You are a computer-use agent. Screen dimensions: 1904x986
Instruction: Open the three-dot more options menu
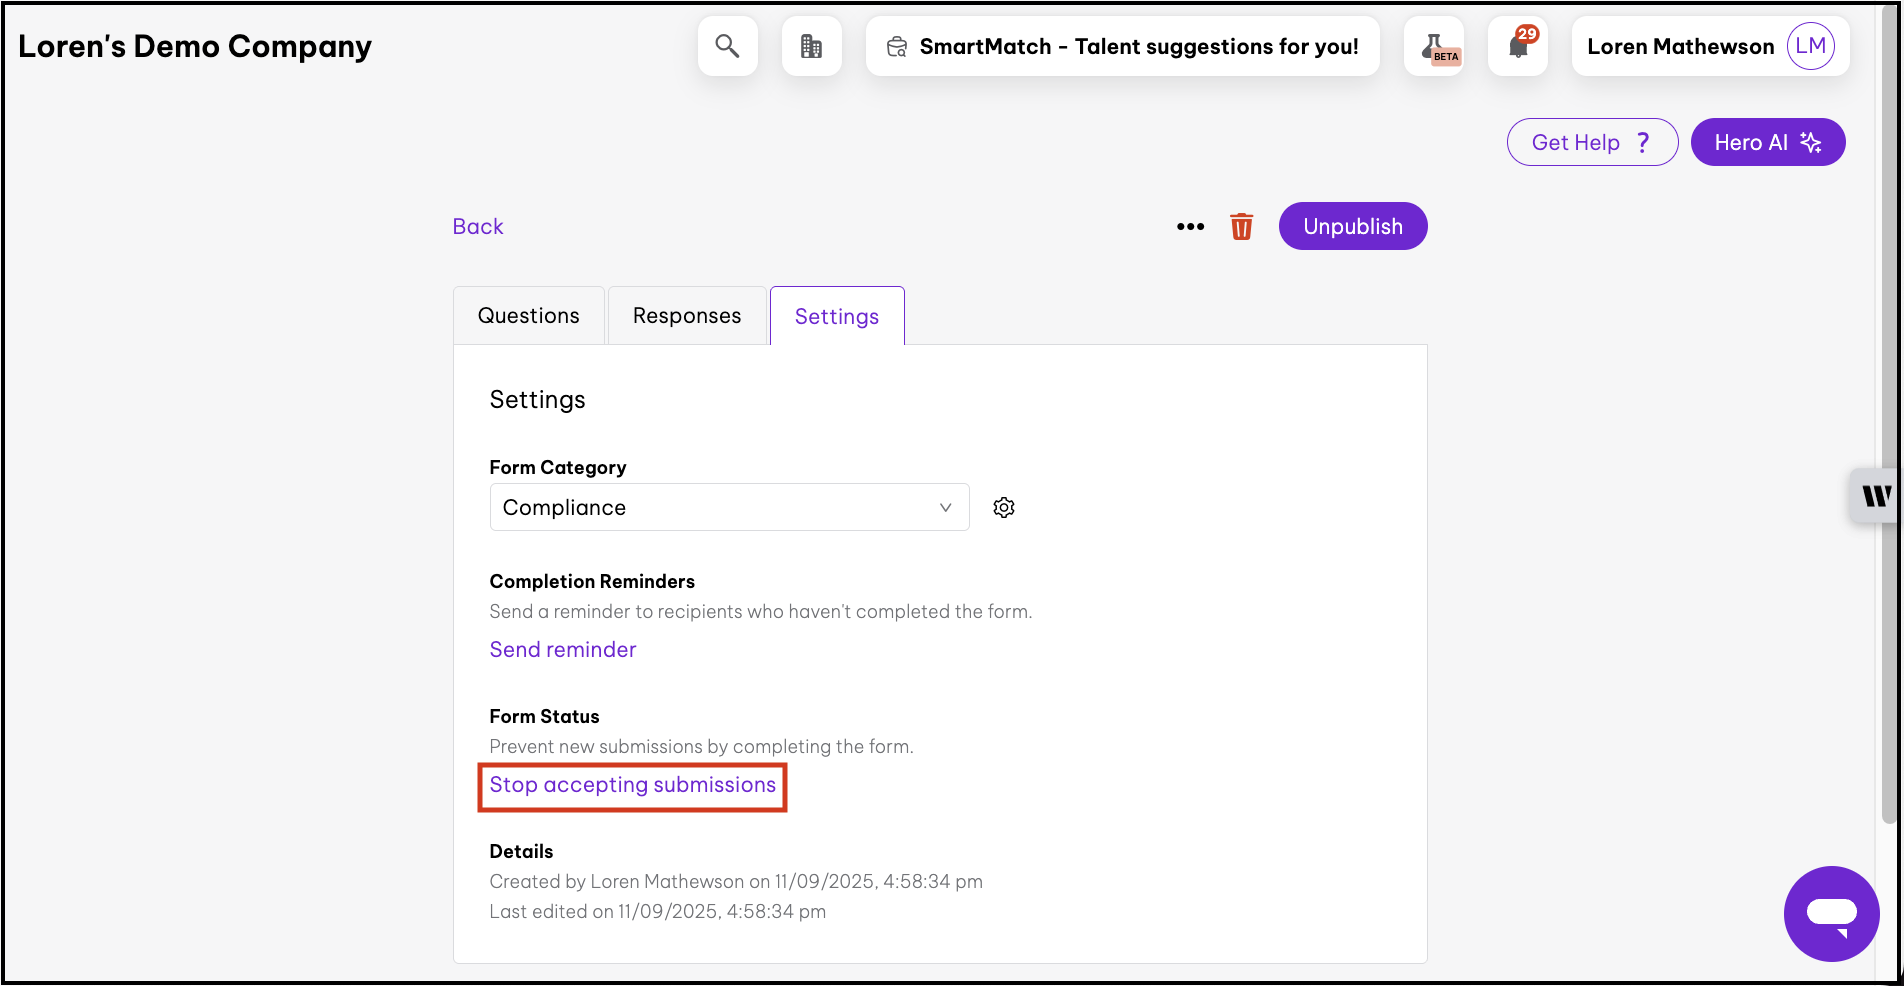[1190, 227]
